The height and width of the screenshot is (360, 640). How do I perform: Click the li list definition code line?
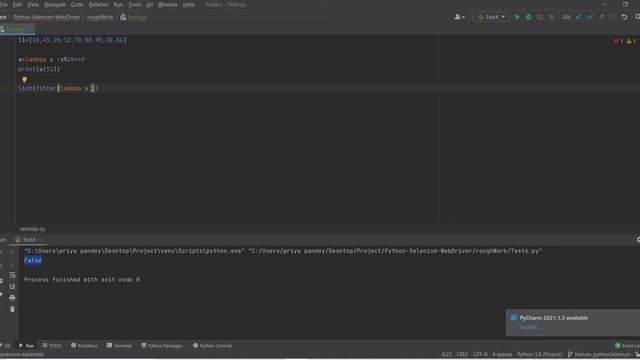pyautogui.click(x=72, y=40)
